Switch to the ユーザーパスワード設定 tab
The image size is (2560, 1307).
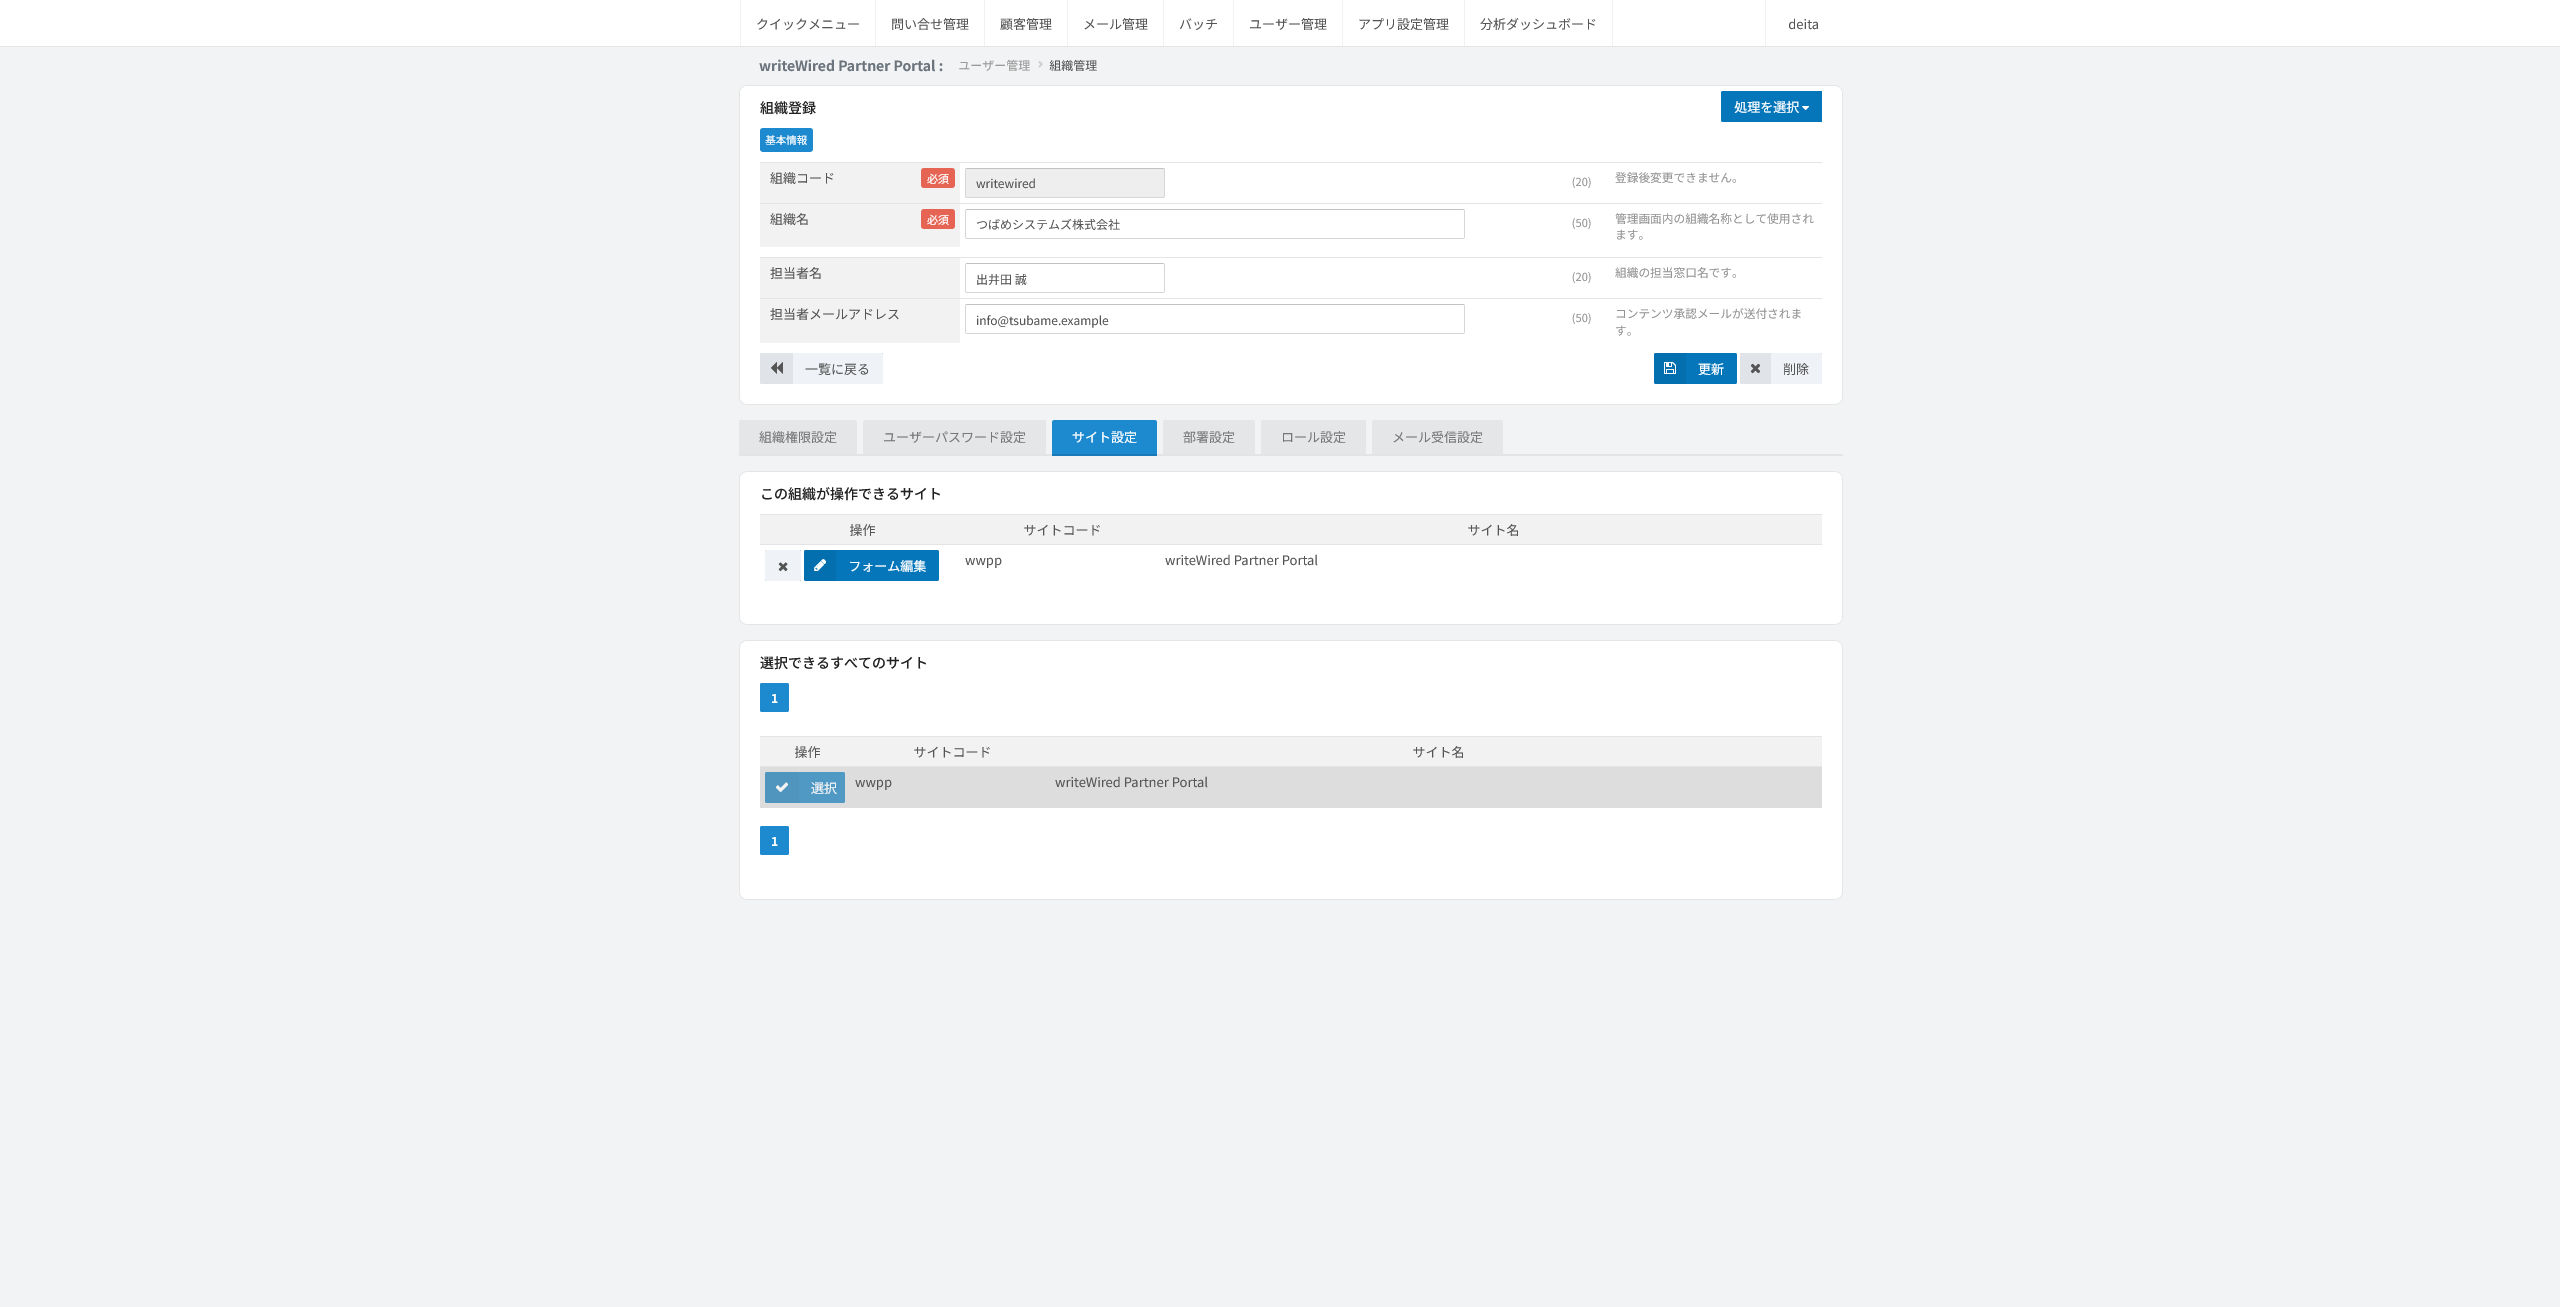[x=954, y=437]
